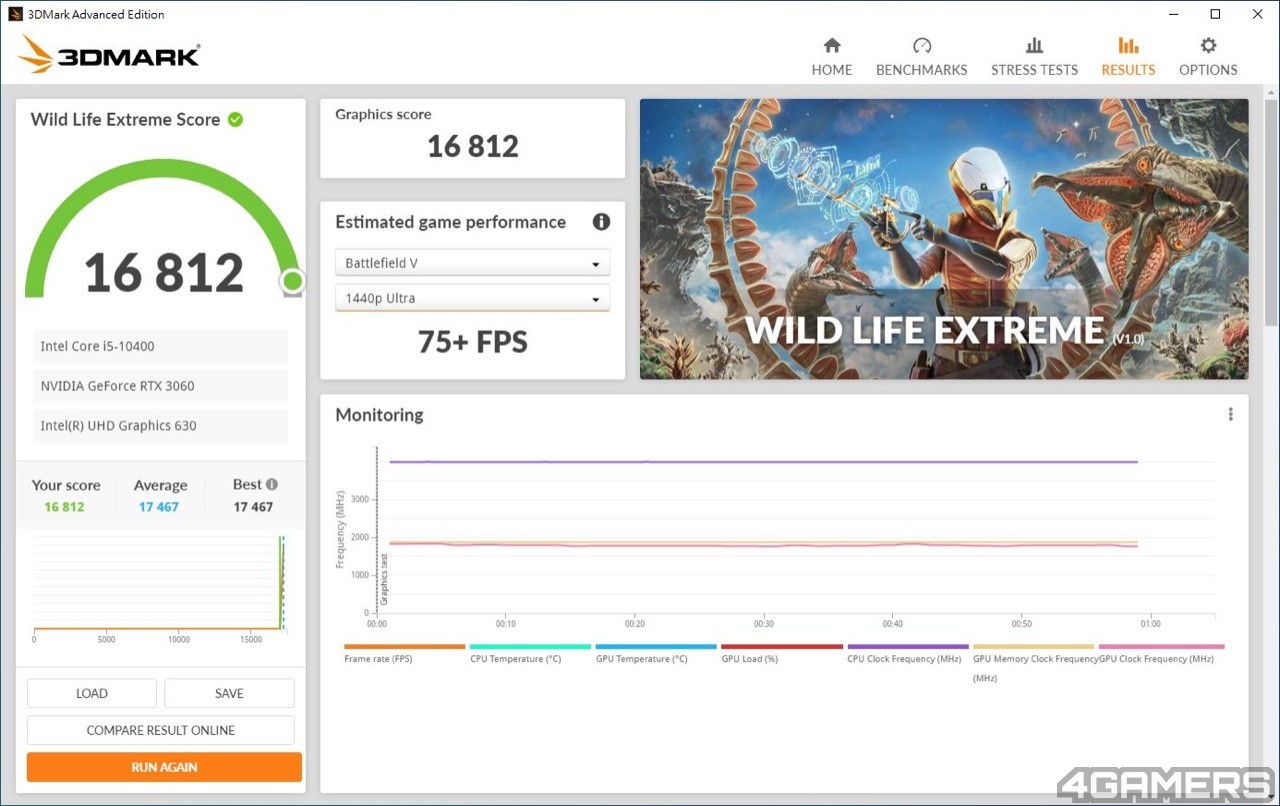The height and width of the screenshot is (806, 1280).
Task: Toggle GPU Temperature legend swatch
Action: (x=656, y=647)
